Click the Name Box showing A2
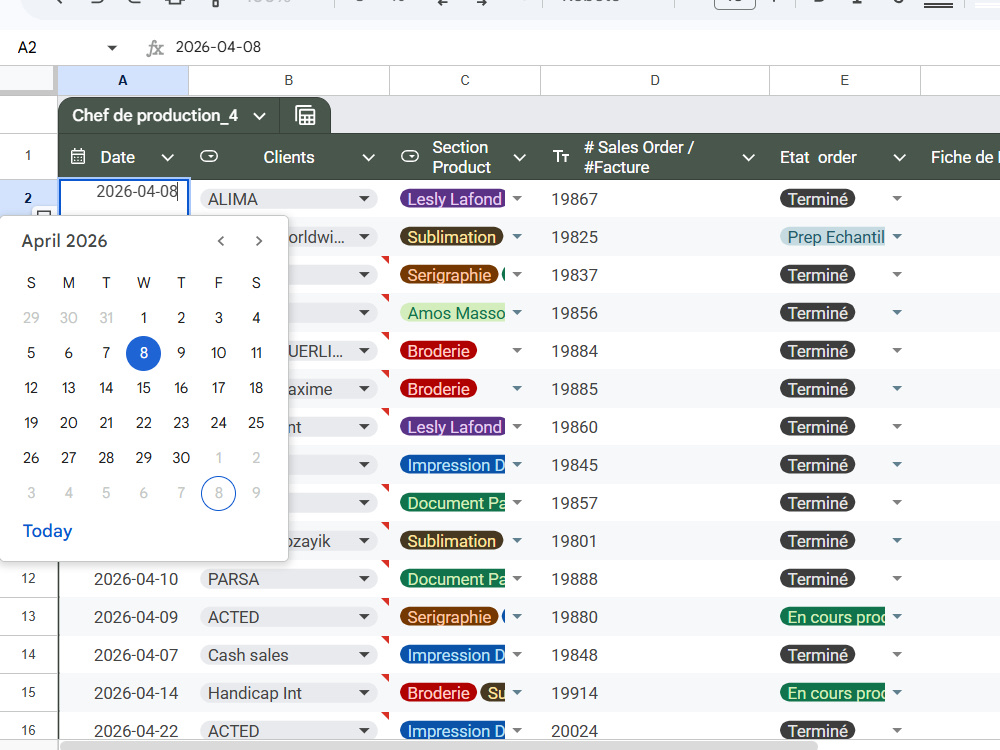This screenshot has width=1000, height=750. click(57, 48)
